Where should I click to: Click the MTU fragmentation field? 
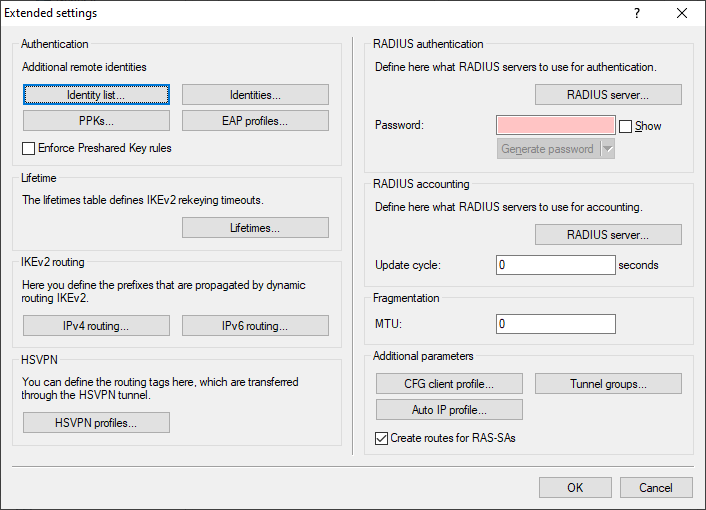[555, 324]
